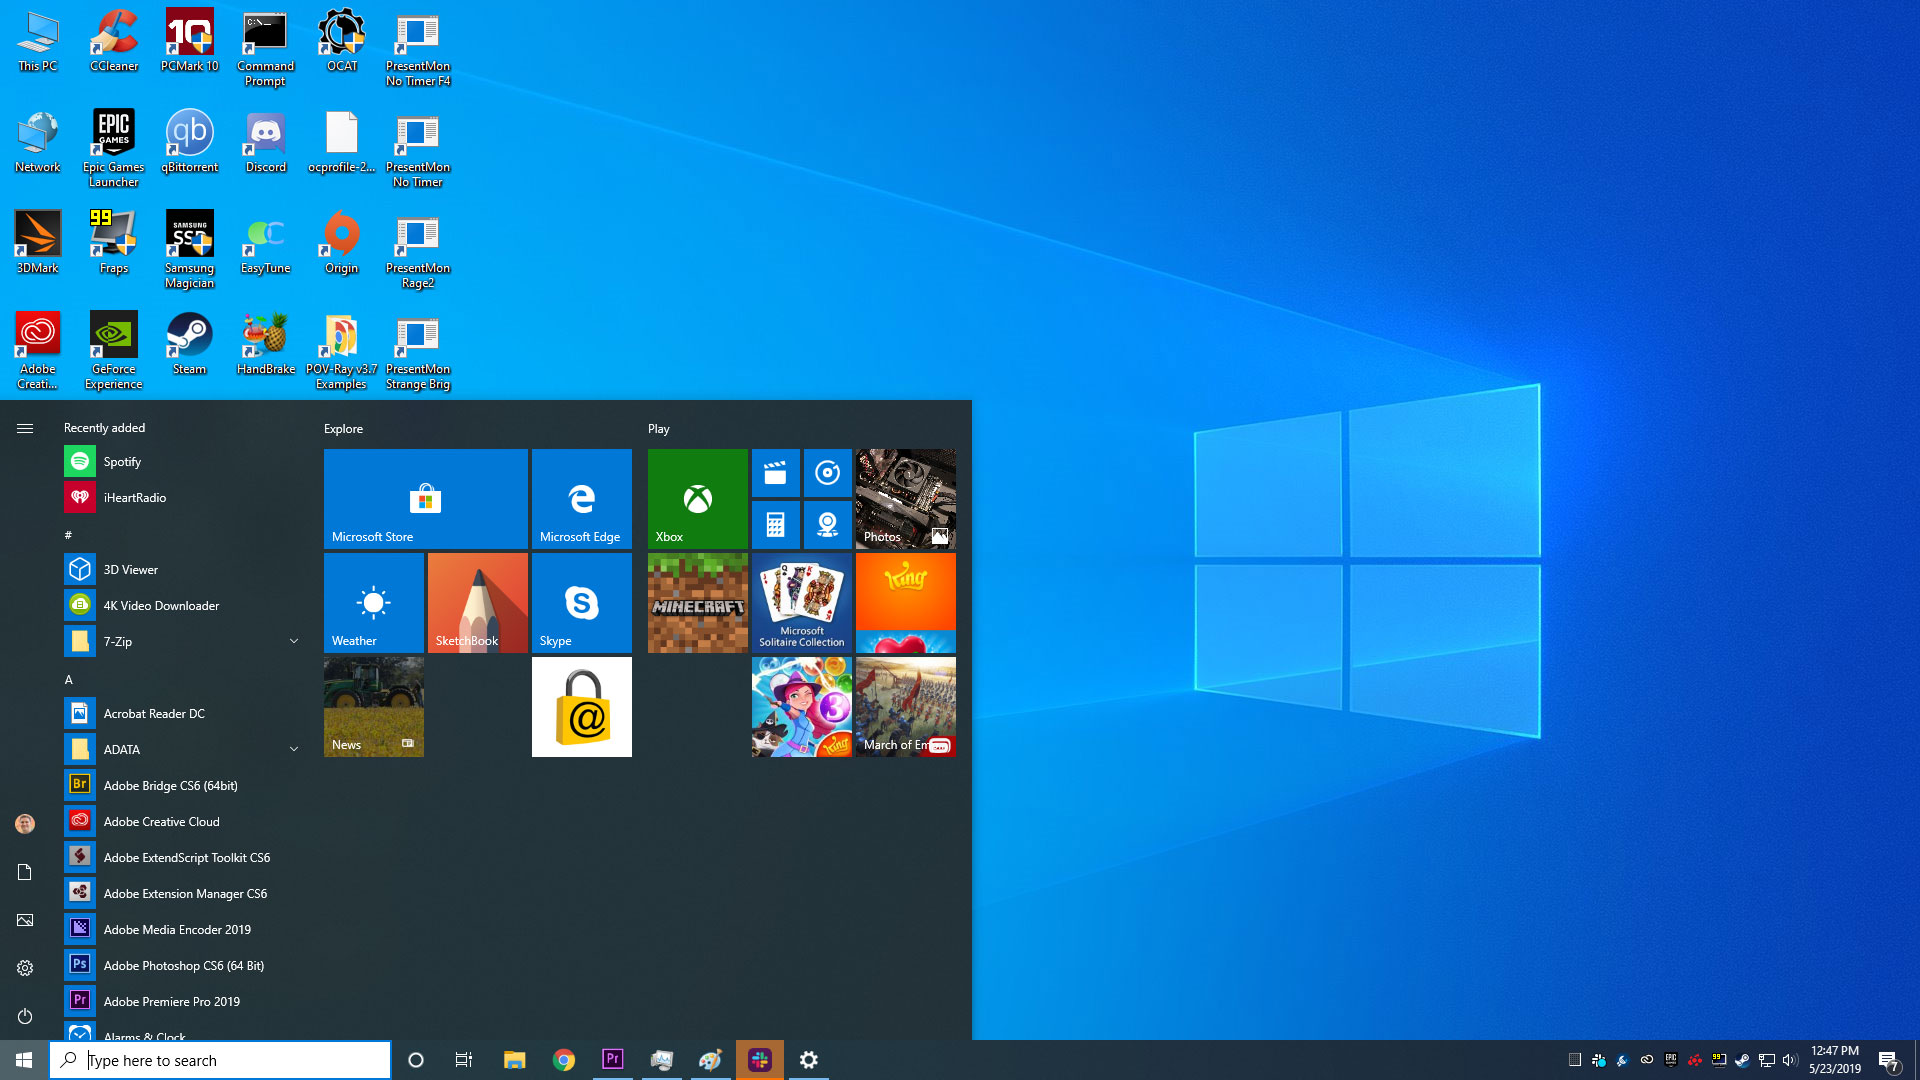This screenshot has width=1920, height=1080.
Task: Open Adobe Photoshop CS6 from app list
Action: click(x=185, y=964)
